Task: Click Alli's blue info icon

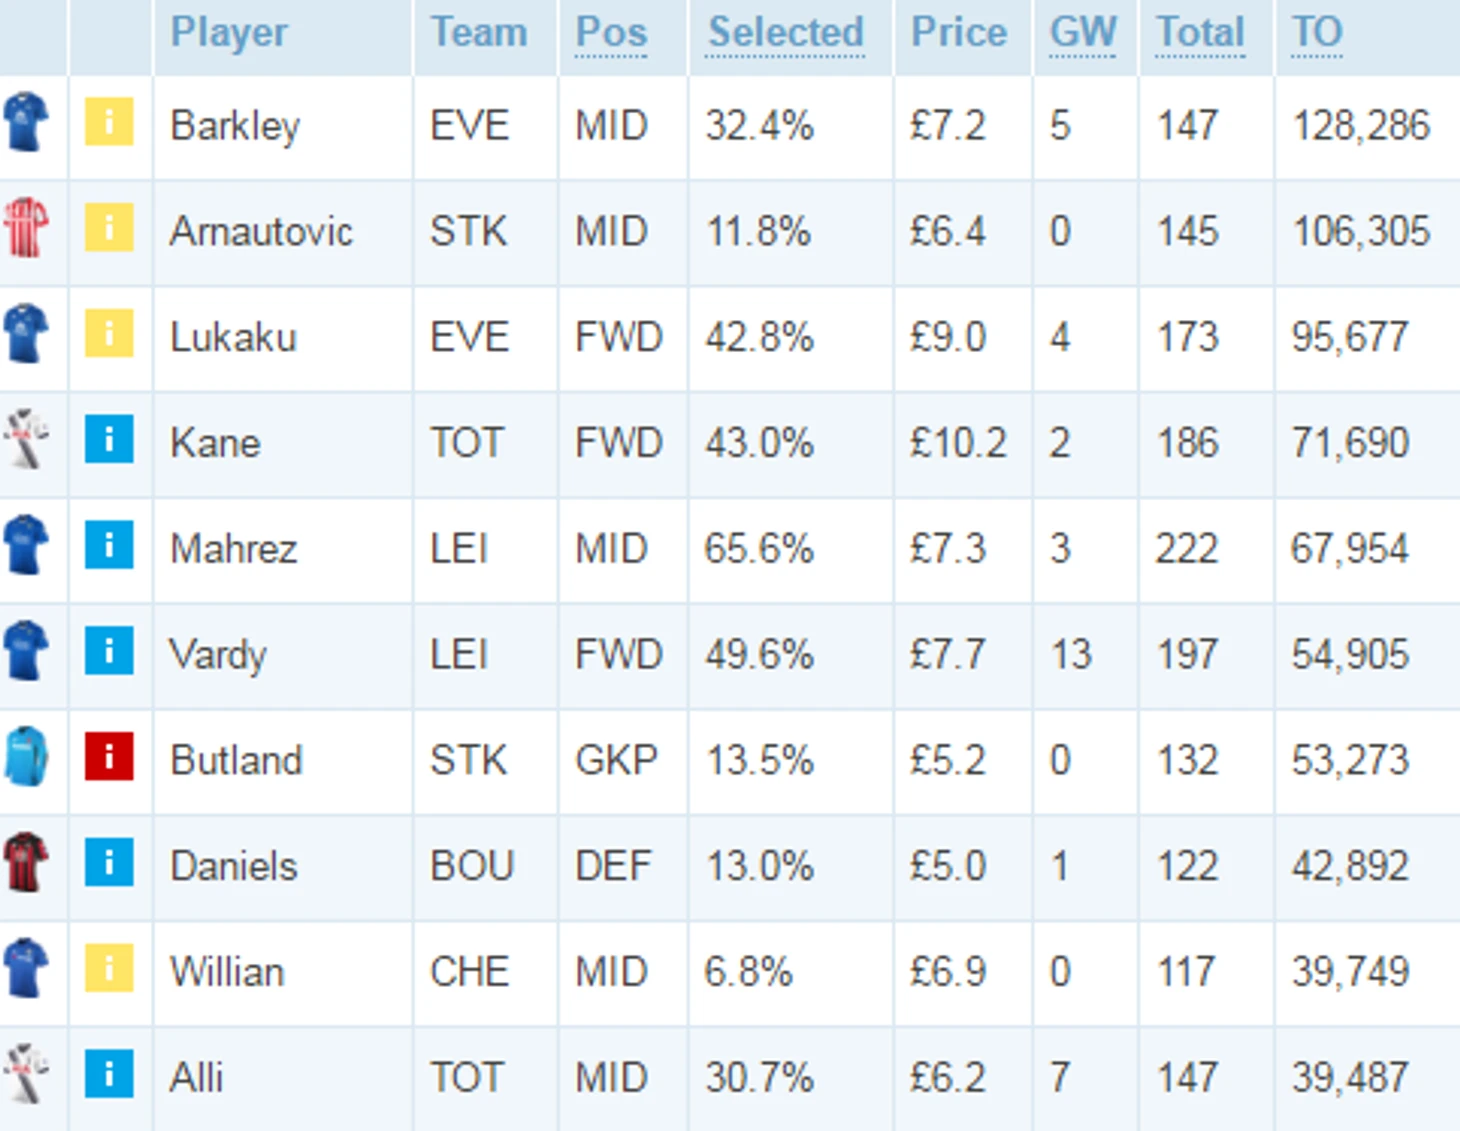Action: (x=109, y=1073)
